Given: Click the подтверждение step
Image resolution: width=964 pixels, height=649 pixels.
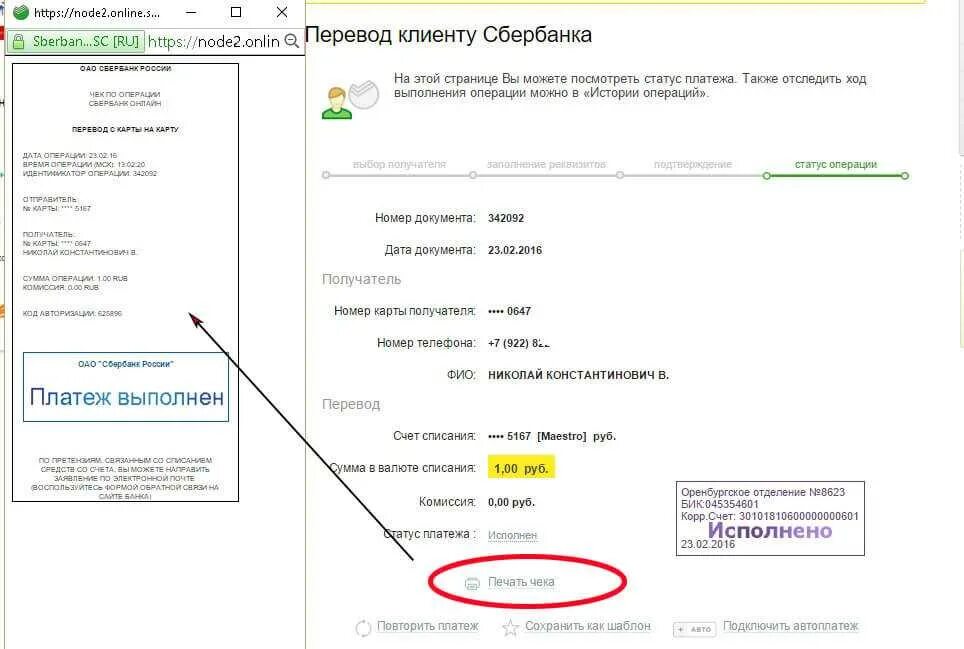Looking at the screenshot, I should pos(693,165).
